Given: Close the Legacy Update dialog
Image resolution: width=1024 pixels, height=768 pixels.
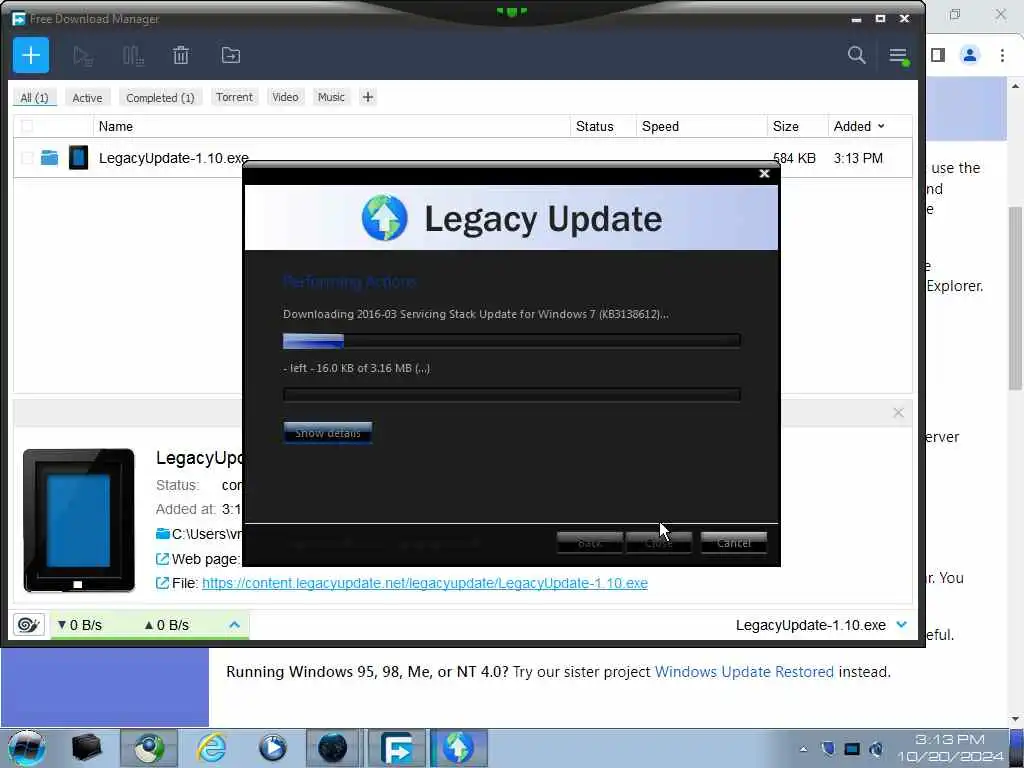Looking at the screenshot, I should 764,174.
